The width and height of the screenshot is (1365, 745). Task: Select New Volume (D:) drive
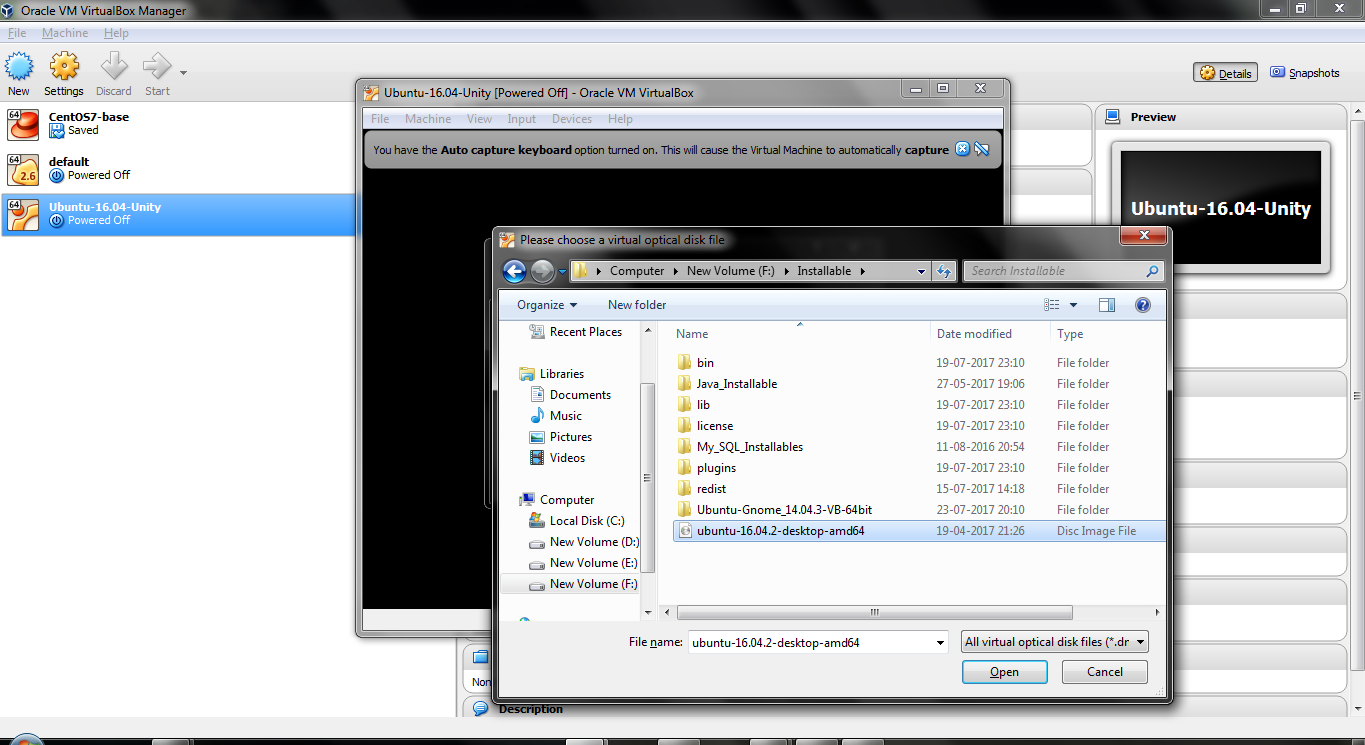coord(582,542)
